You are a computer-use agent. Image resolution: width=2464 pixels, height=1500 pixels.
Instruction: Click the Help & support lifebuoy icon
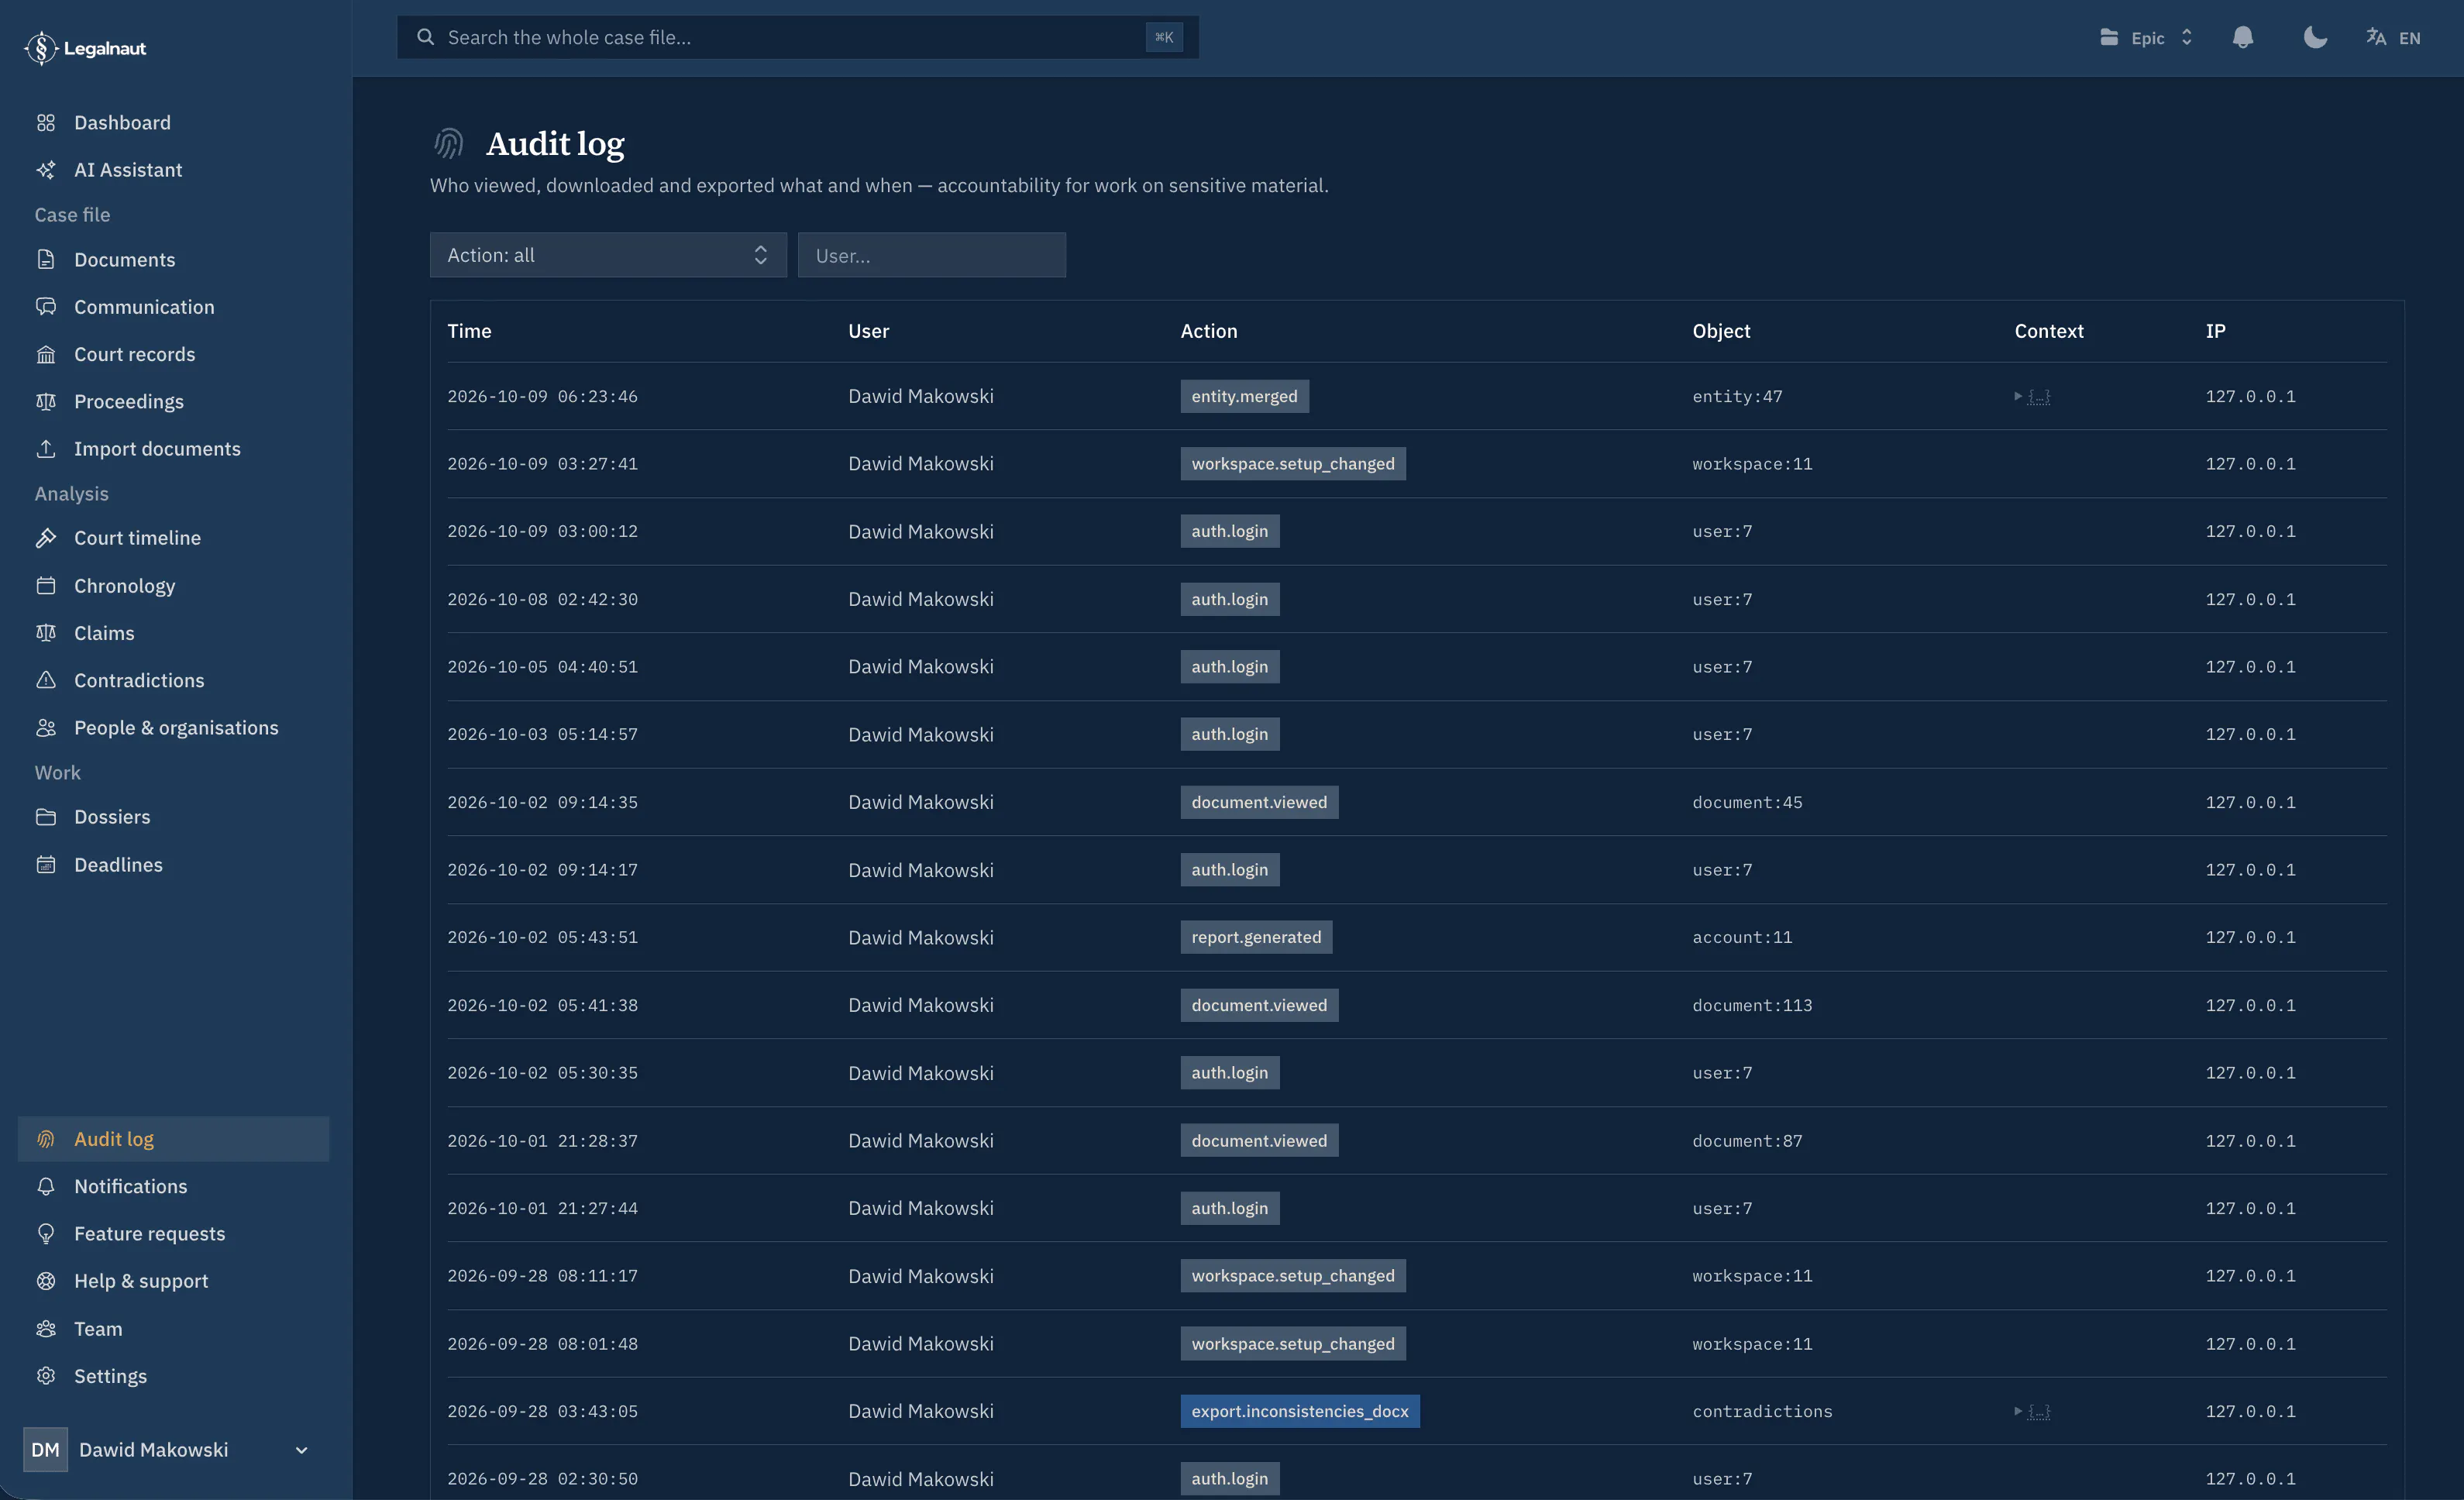click(46, 1281)
